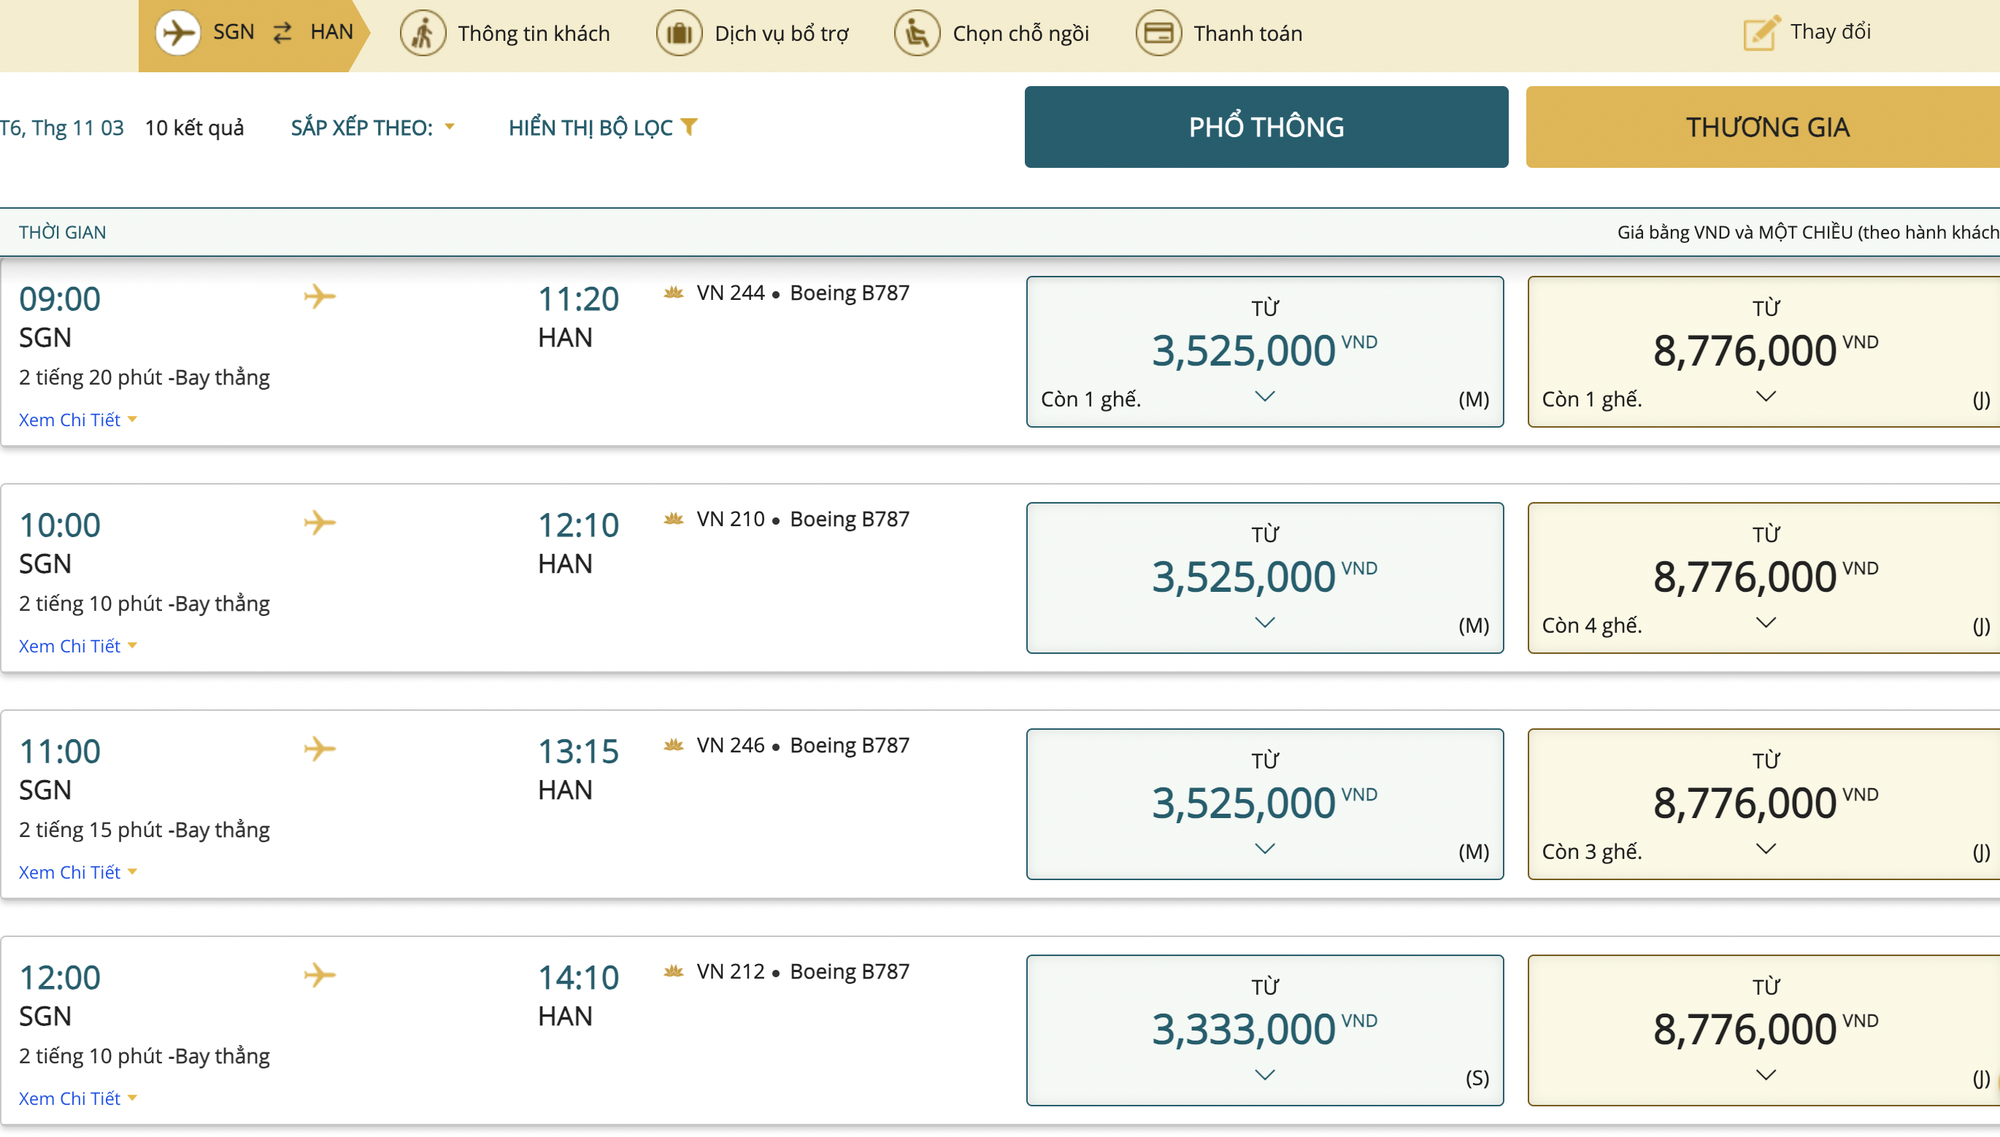This screenshot has width=2000, height=1137.
Task: Click the 10 kết quả result count
Action: click(194, 128)
